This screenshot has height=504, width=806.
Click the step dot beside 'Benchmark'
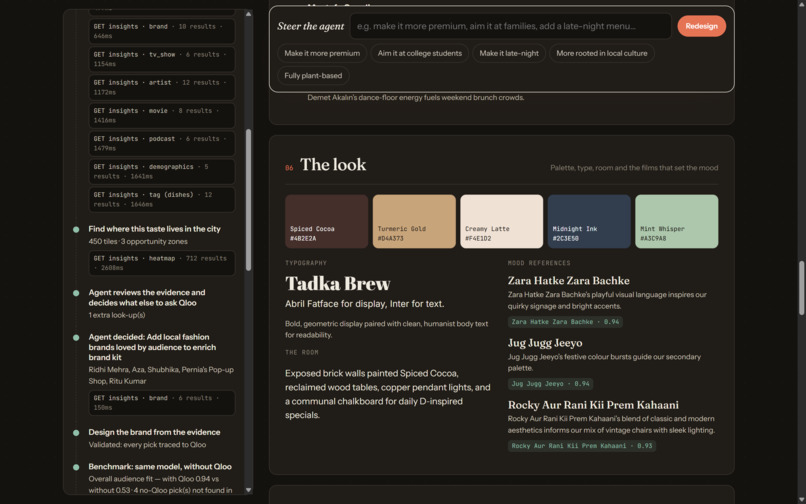(76, 467)
